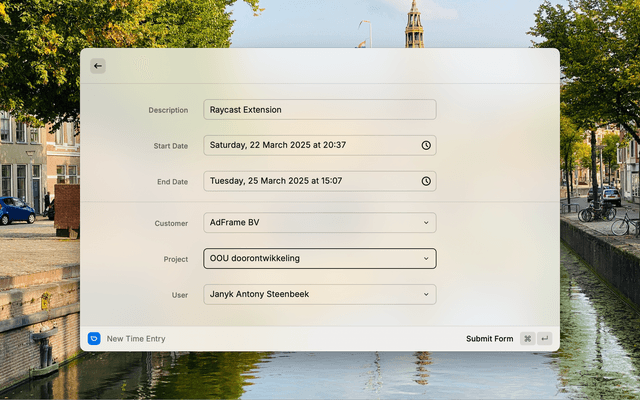Image resolution: width=640 pixels, height=400 pixels.
Task: Click the blue extension icon in footer
Action: [94, 339]
